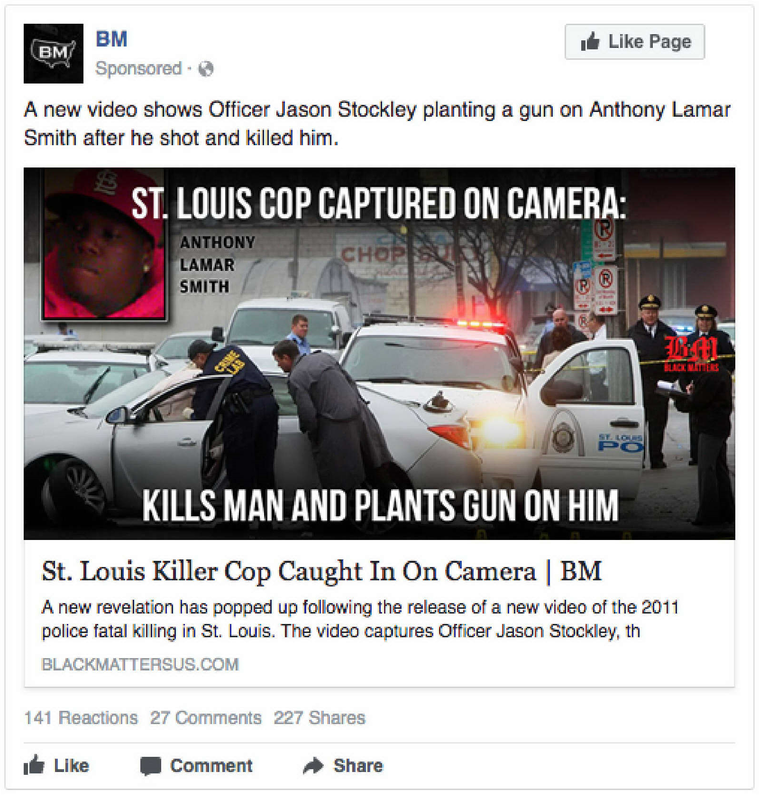Click the red Black Matters watermark logo
Viewport: 759px width, 800px height.
click(x=692, y=355)
